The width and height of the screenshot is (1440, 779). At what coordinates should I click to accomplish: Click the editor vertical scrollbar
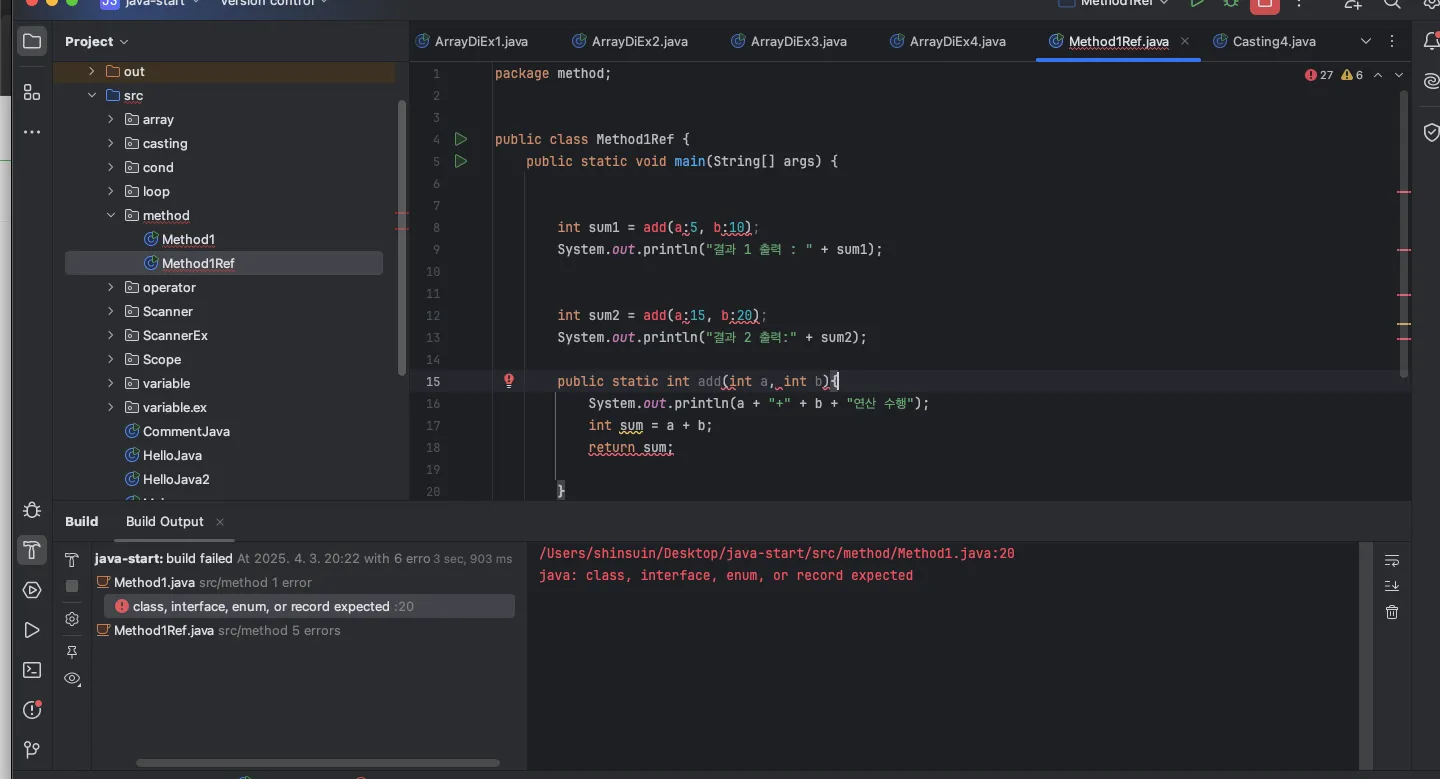tap(1404, 234)
